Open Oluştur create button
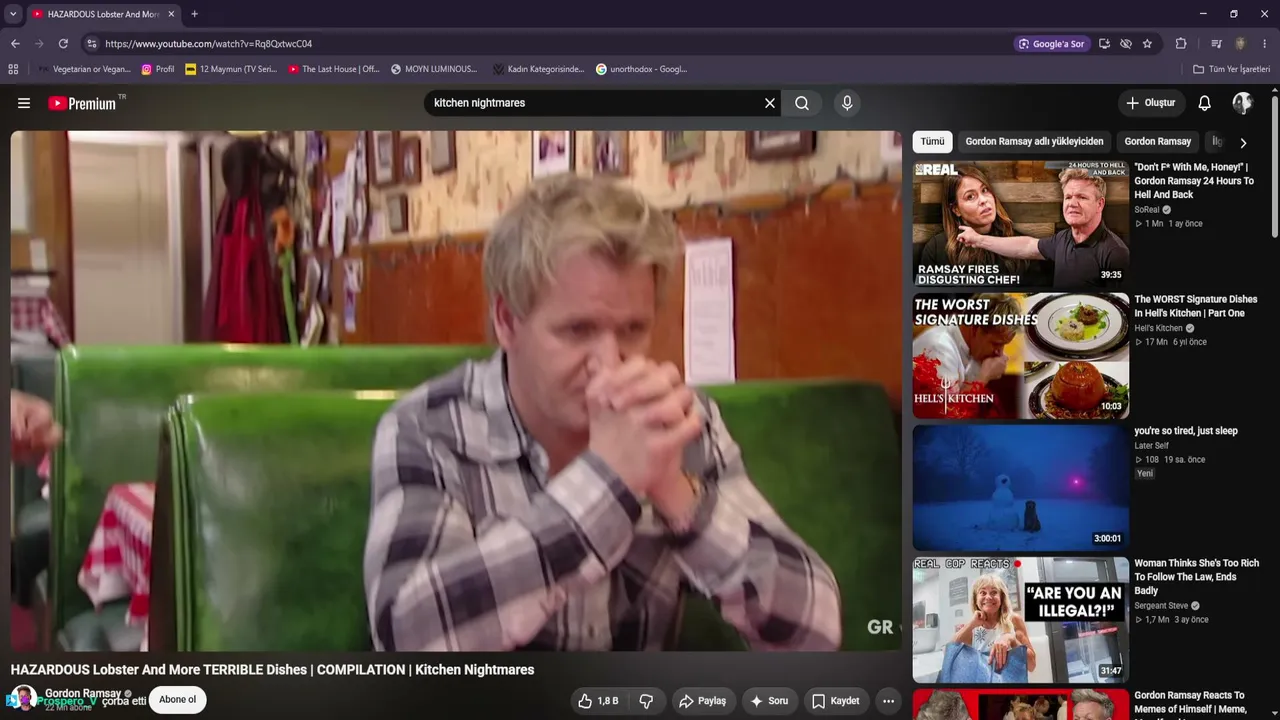This screenshot has width=1280, height=720. pyautogui.click(x=1151, y=103)
